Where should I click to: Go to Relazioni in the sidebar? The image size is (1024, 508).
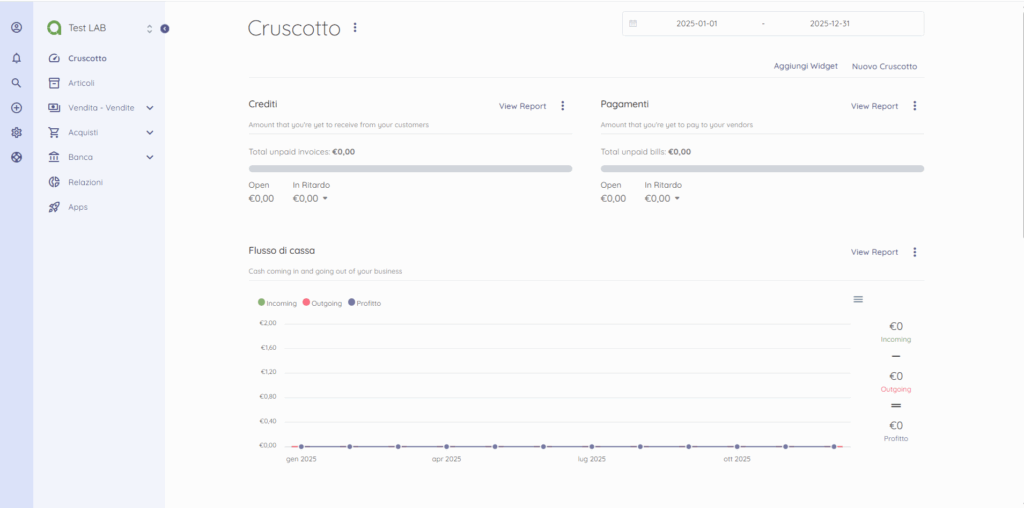[x=85, y=182]
